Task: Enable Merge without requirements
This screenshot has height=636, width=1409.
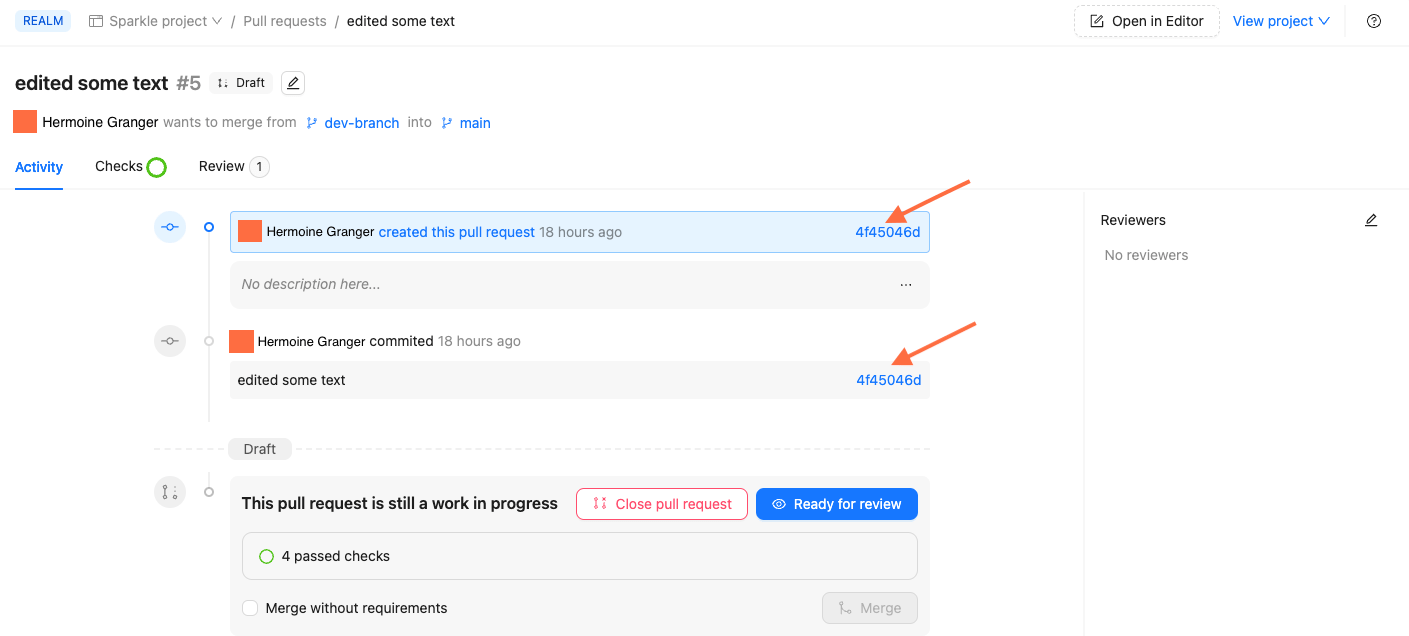Action: point(249,607)
